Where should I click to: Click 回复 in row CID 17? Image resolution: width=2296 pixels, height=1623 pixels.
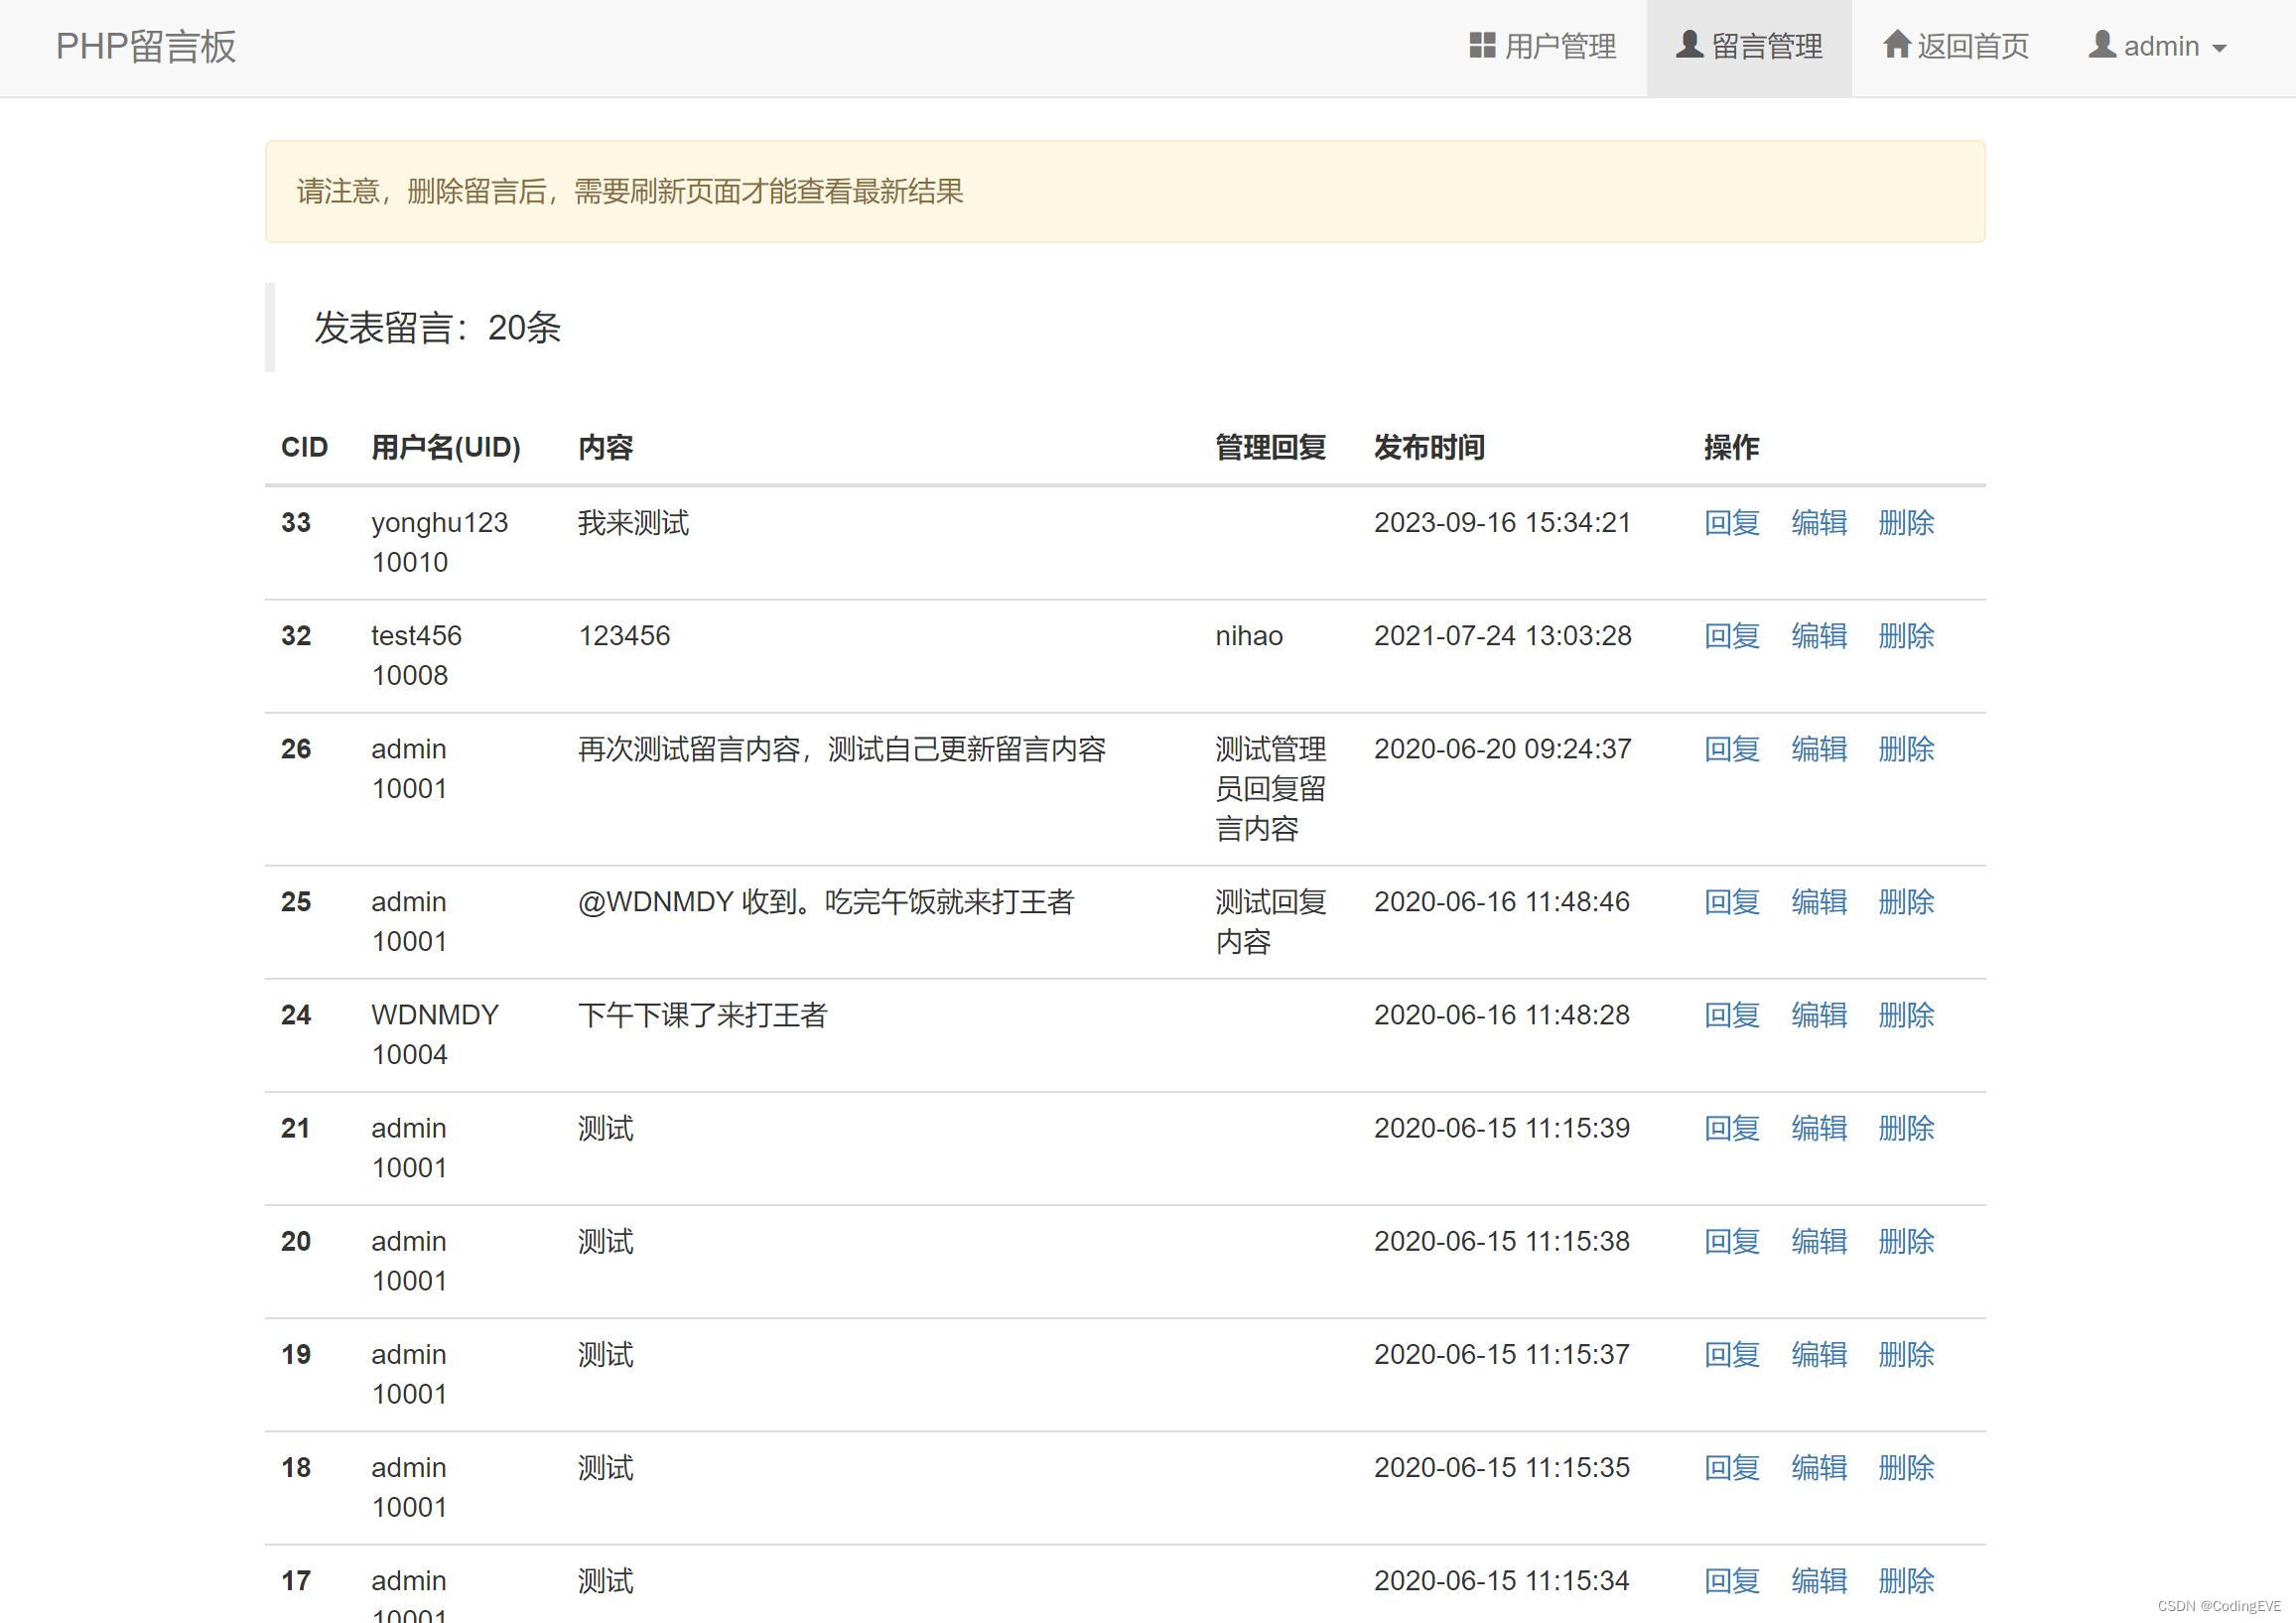1732,1579
